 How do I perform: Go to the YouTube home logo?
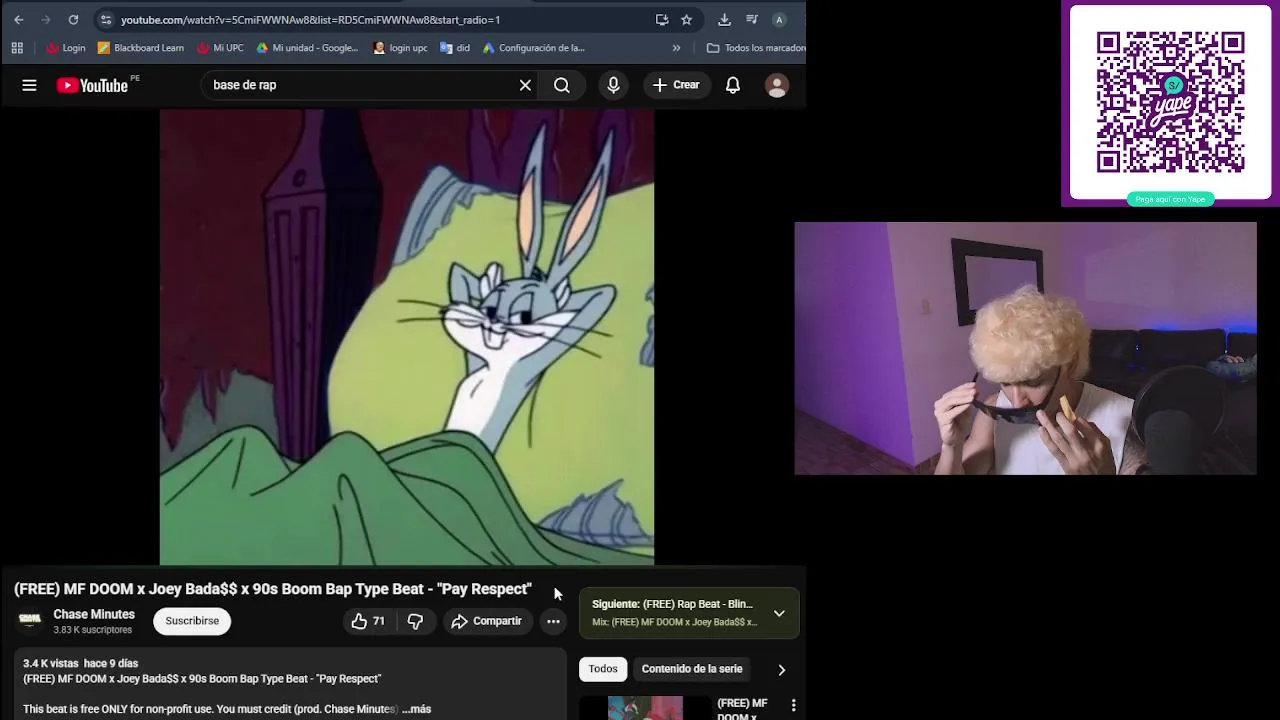click(92, 86)
